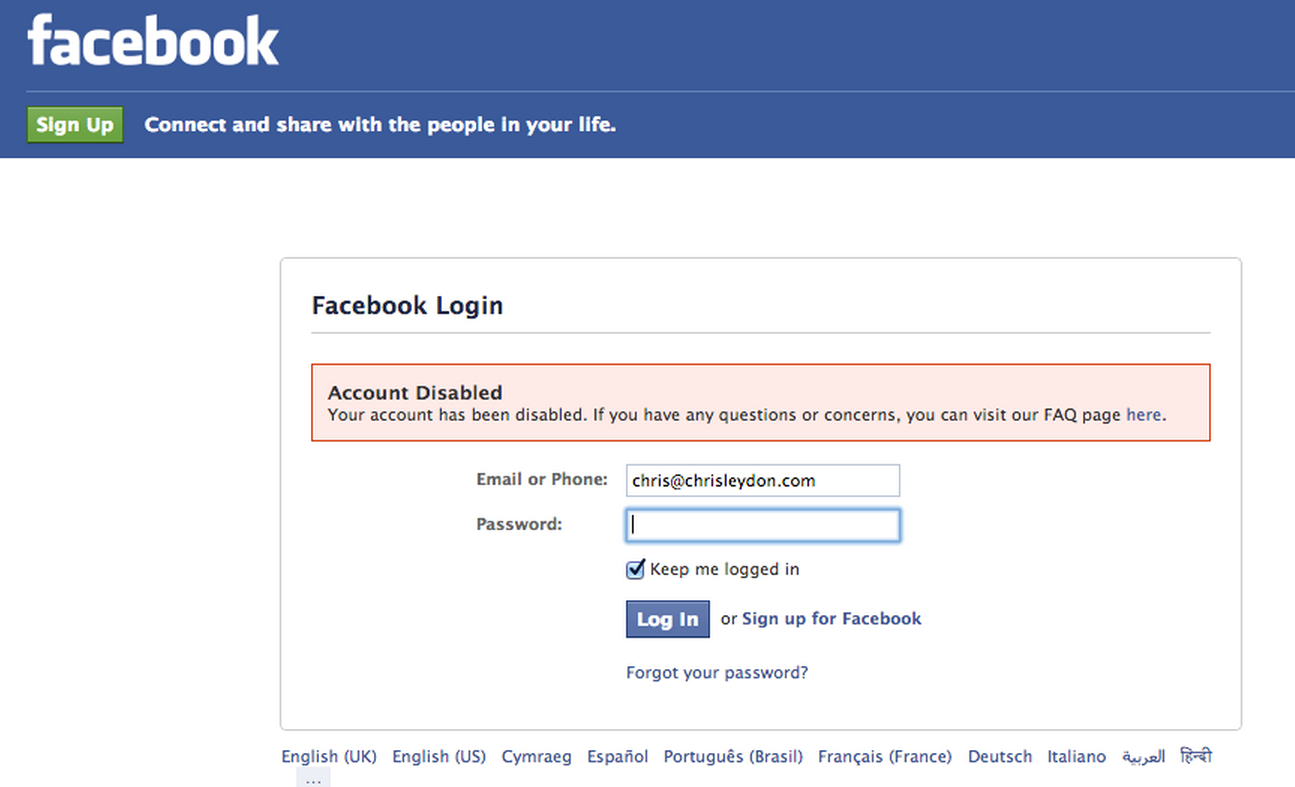The height and width of the screenshot is (787, 1295).
Task: Click the green Sign Up button
Action: point(74,124)
